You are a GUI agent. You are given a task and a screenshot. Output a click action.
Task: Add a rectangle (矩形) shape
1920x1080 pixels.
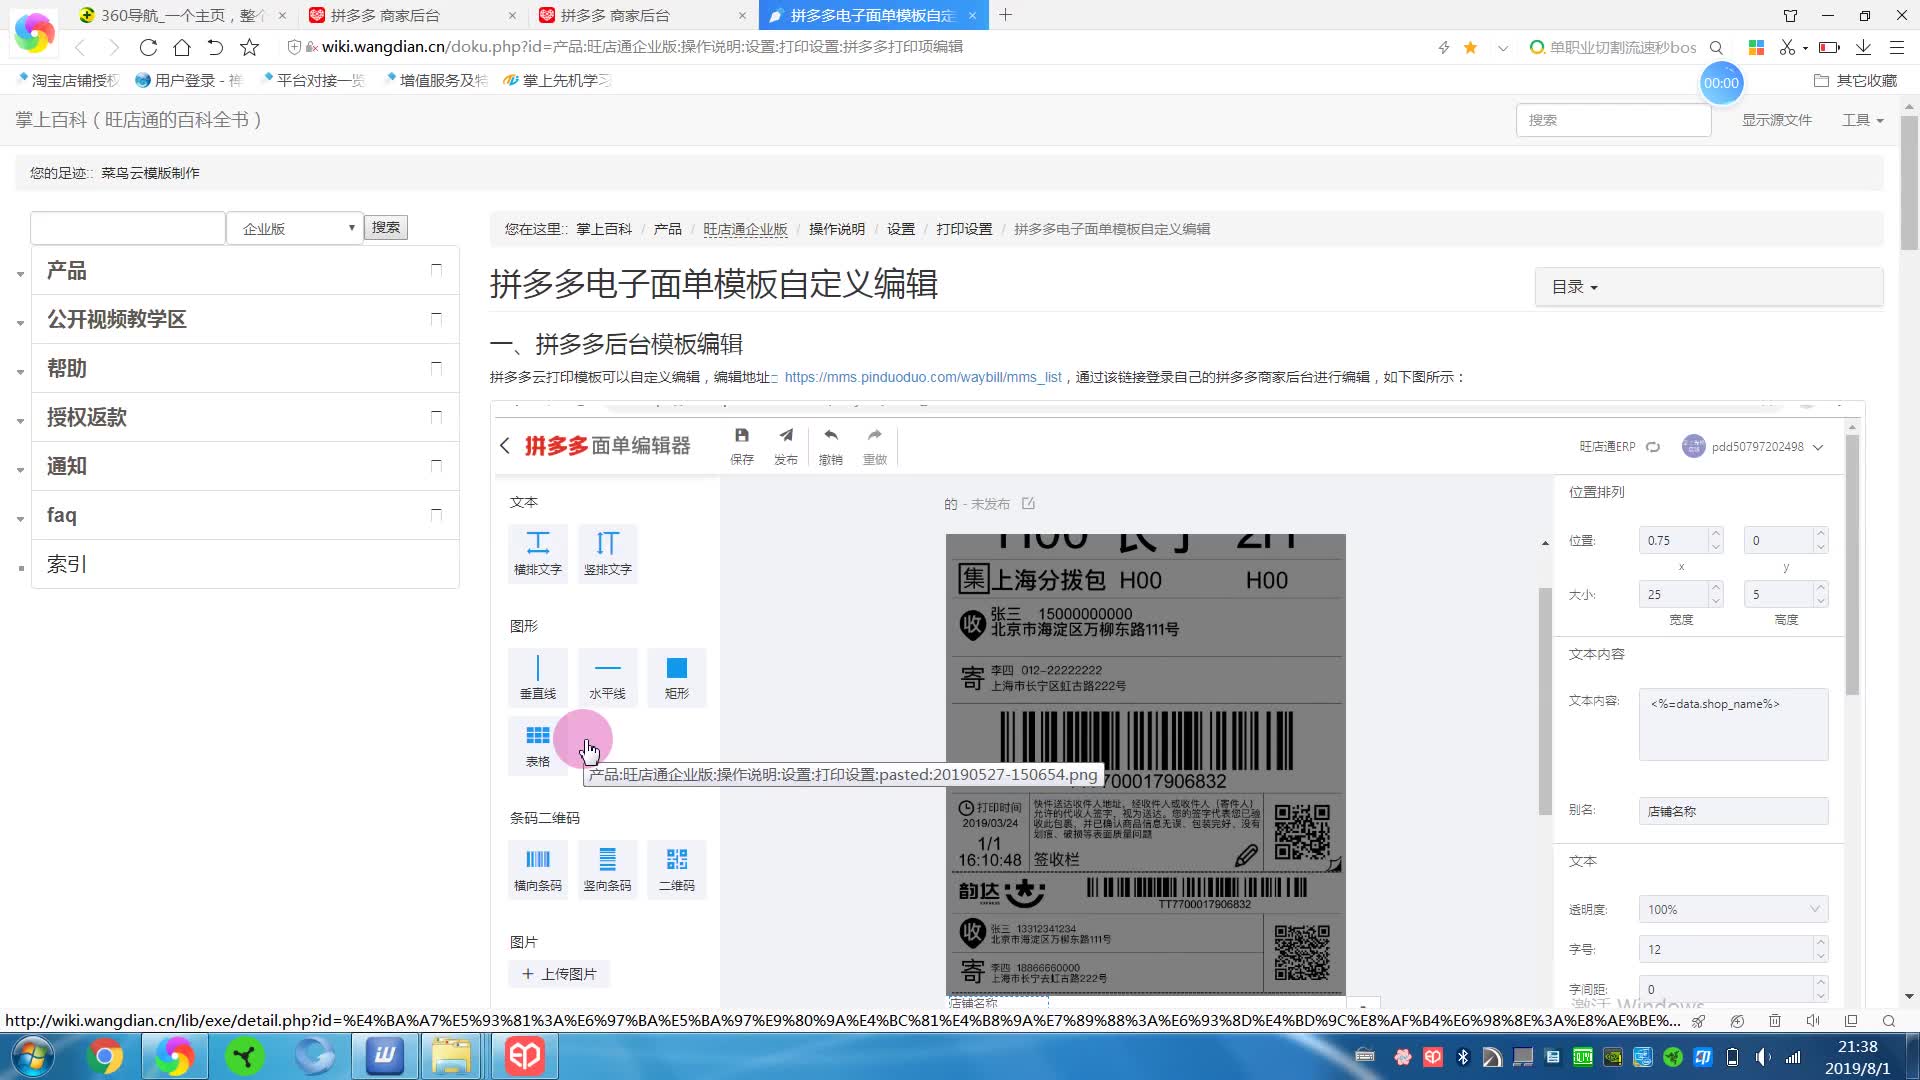(677, 677)
